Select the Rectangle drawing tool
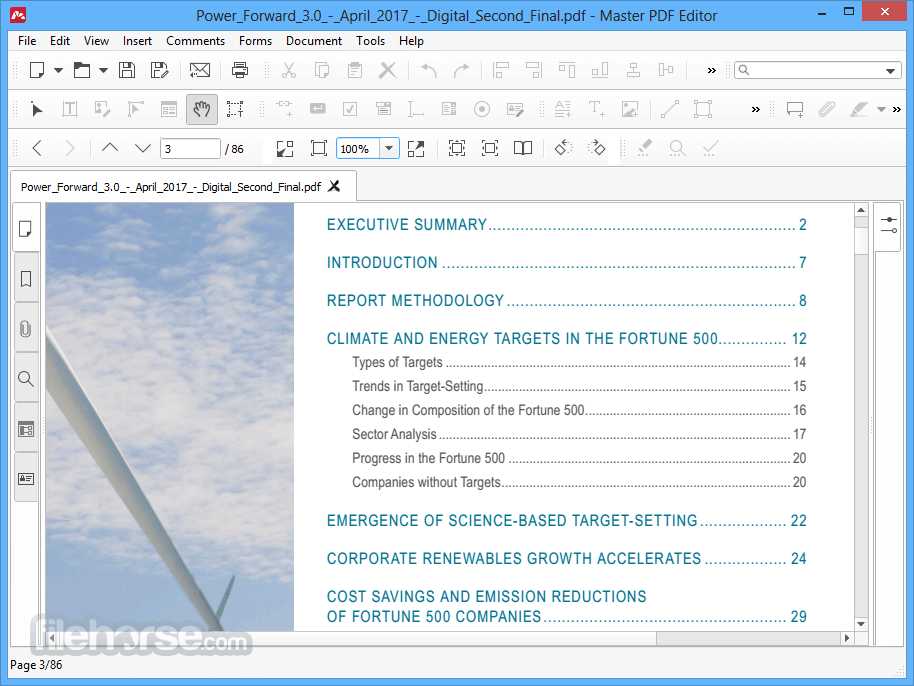The width and height of the screenshot is (914, 686). pos(703,109)
